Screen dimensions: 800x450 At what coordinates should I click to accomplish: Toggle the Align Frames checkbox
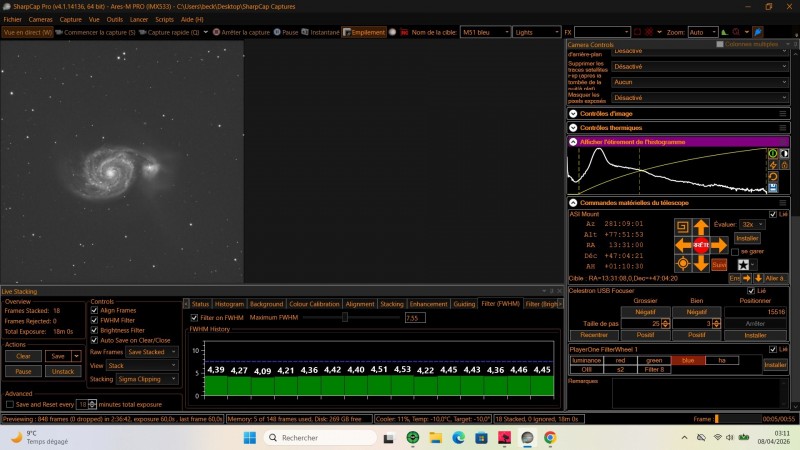coord(94,310)
